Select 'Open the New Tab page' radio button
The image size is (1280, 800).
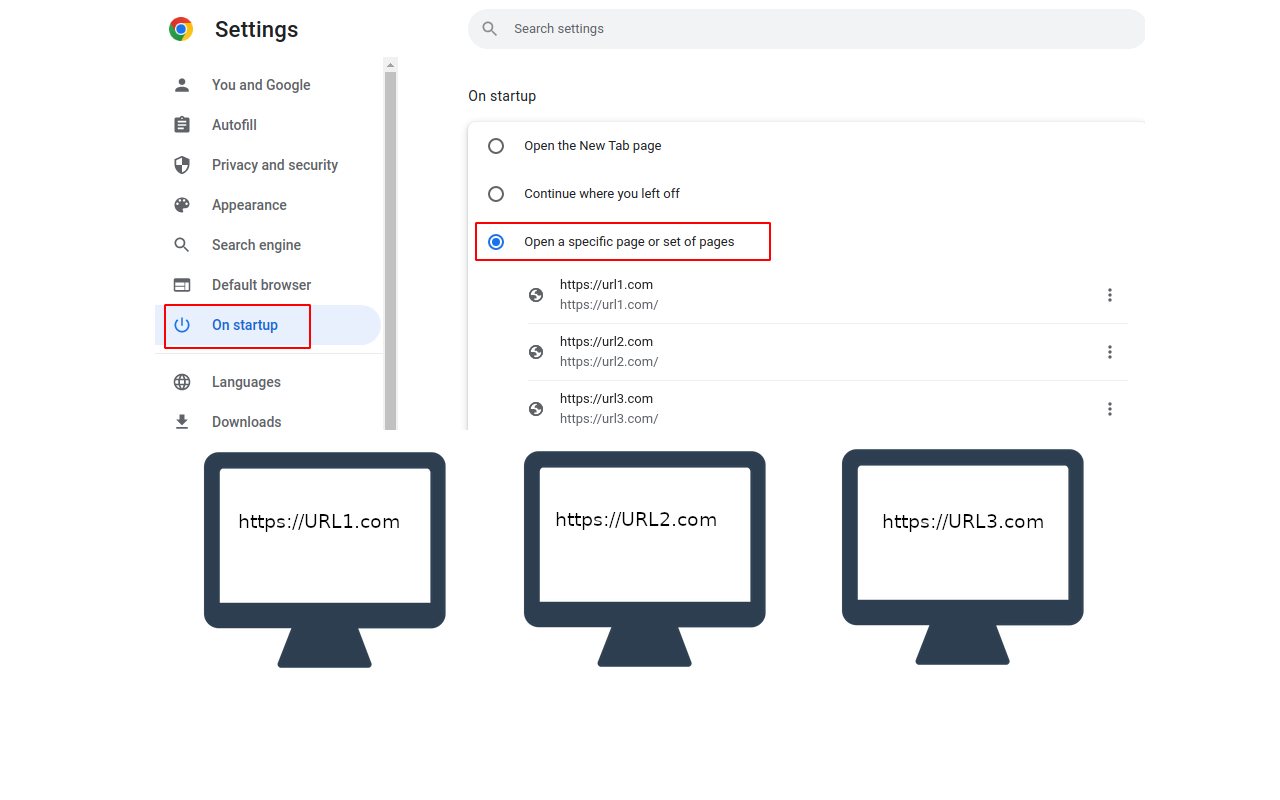pyautogui.click(x=496, y=146)
